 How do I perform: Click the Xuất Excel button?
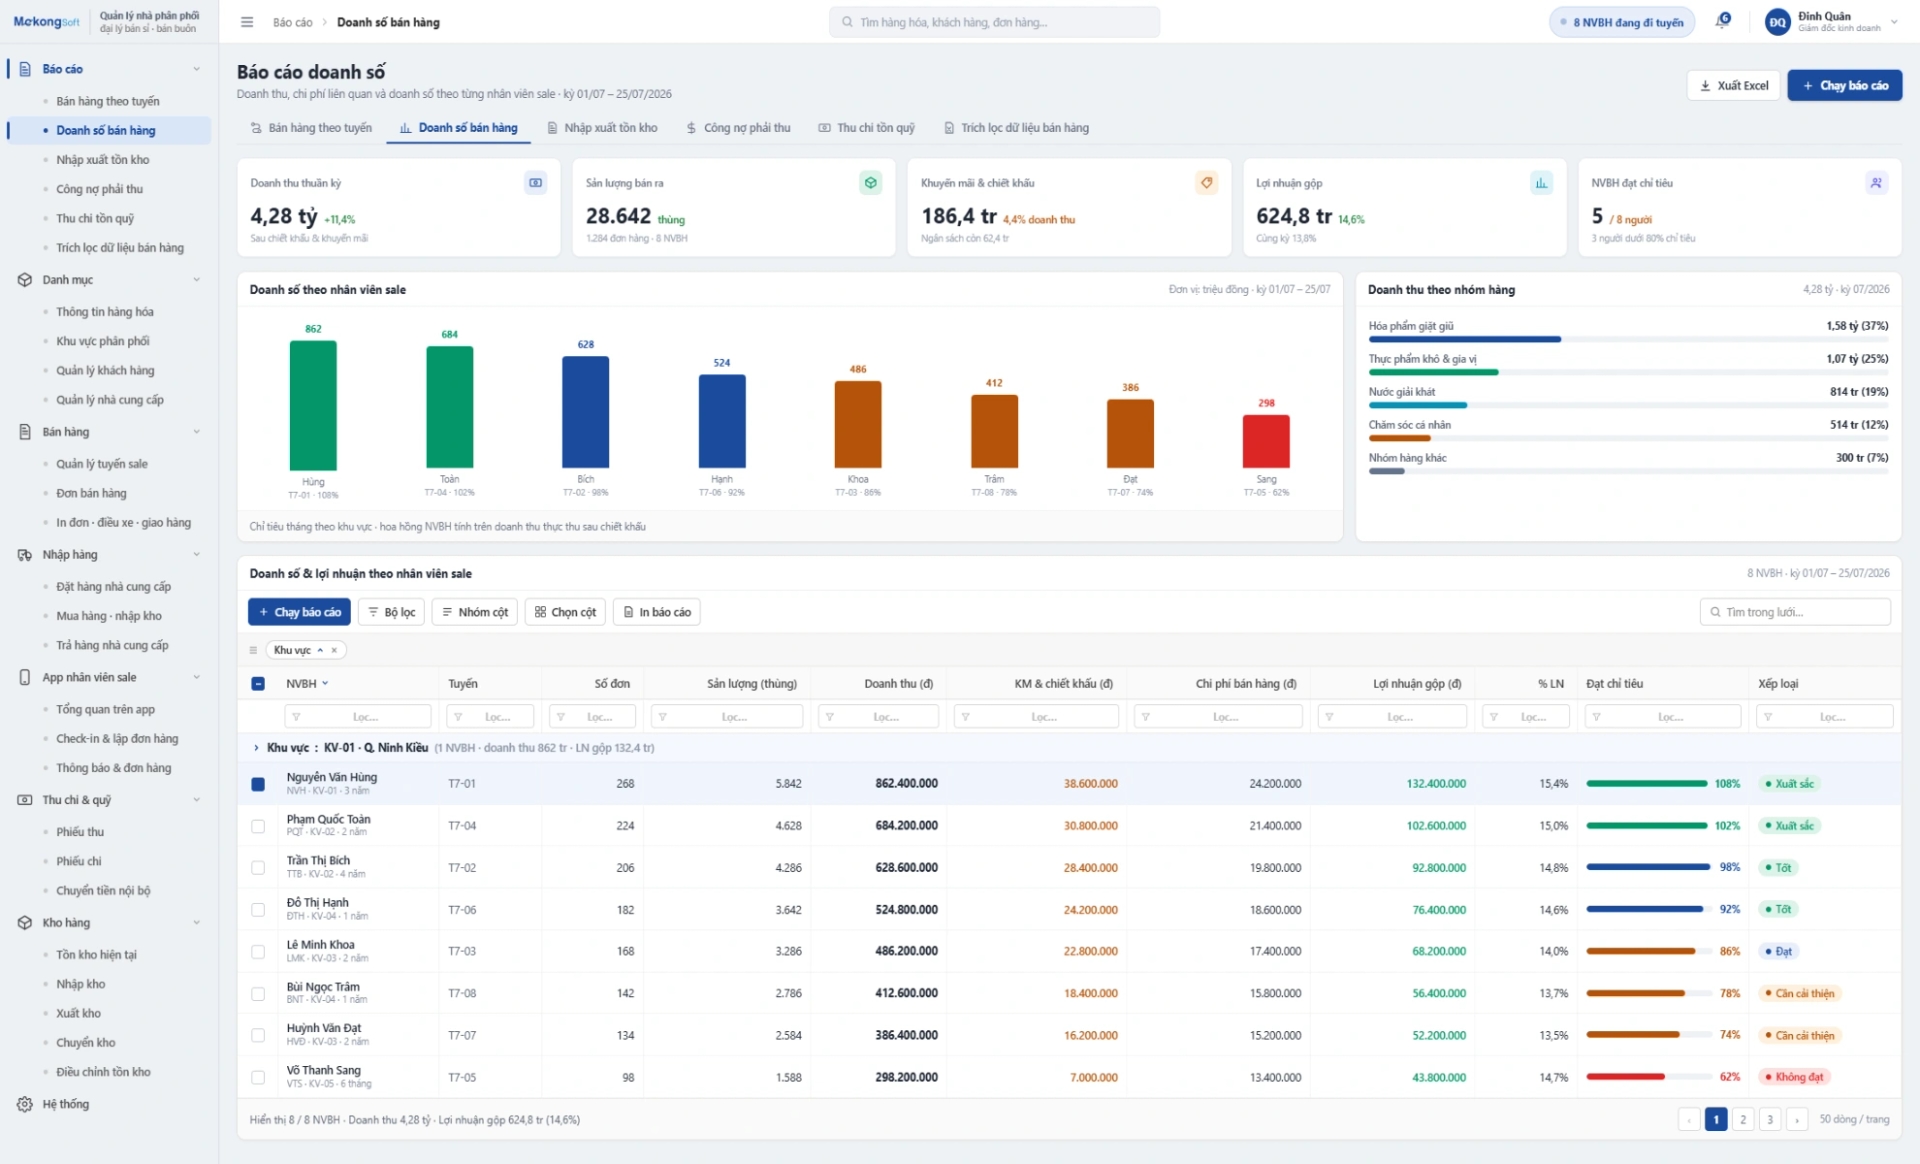pyautogui.click(x=1734, y=86)
